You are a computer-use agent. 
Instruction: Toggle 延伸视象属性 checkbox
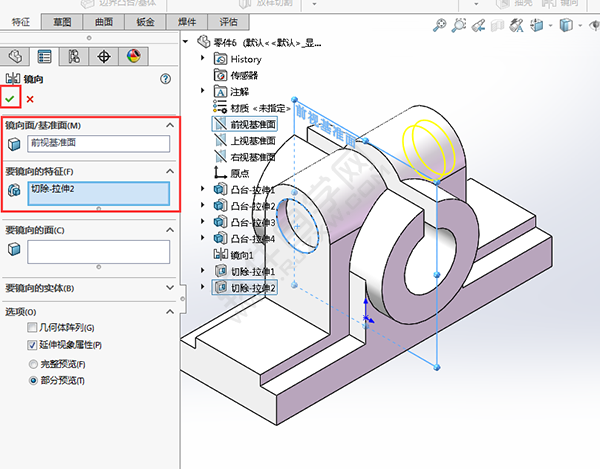tap(32, 345)
